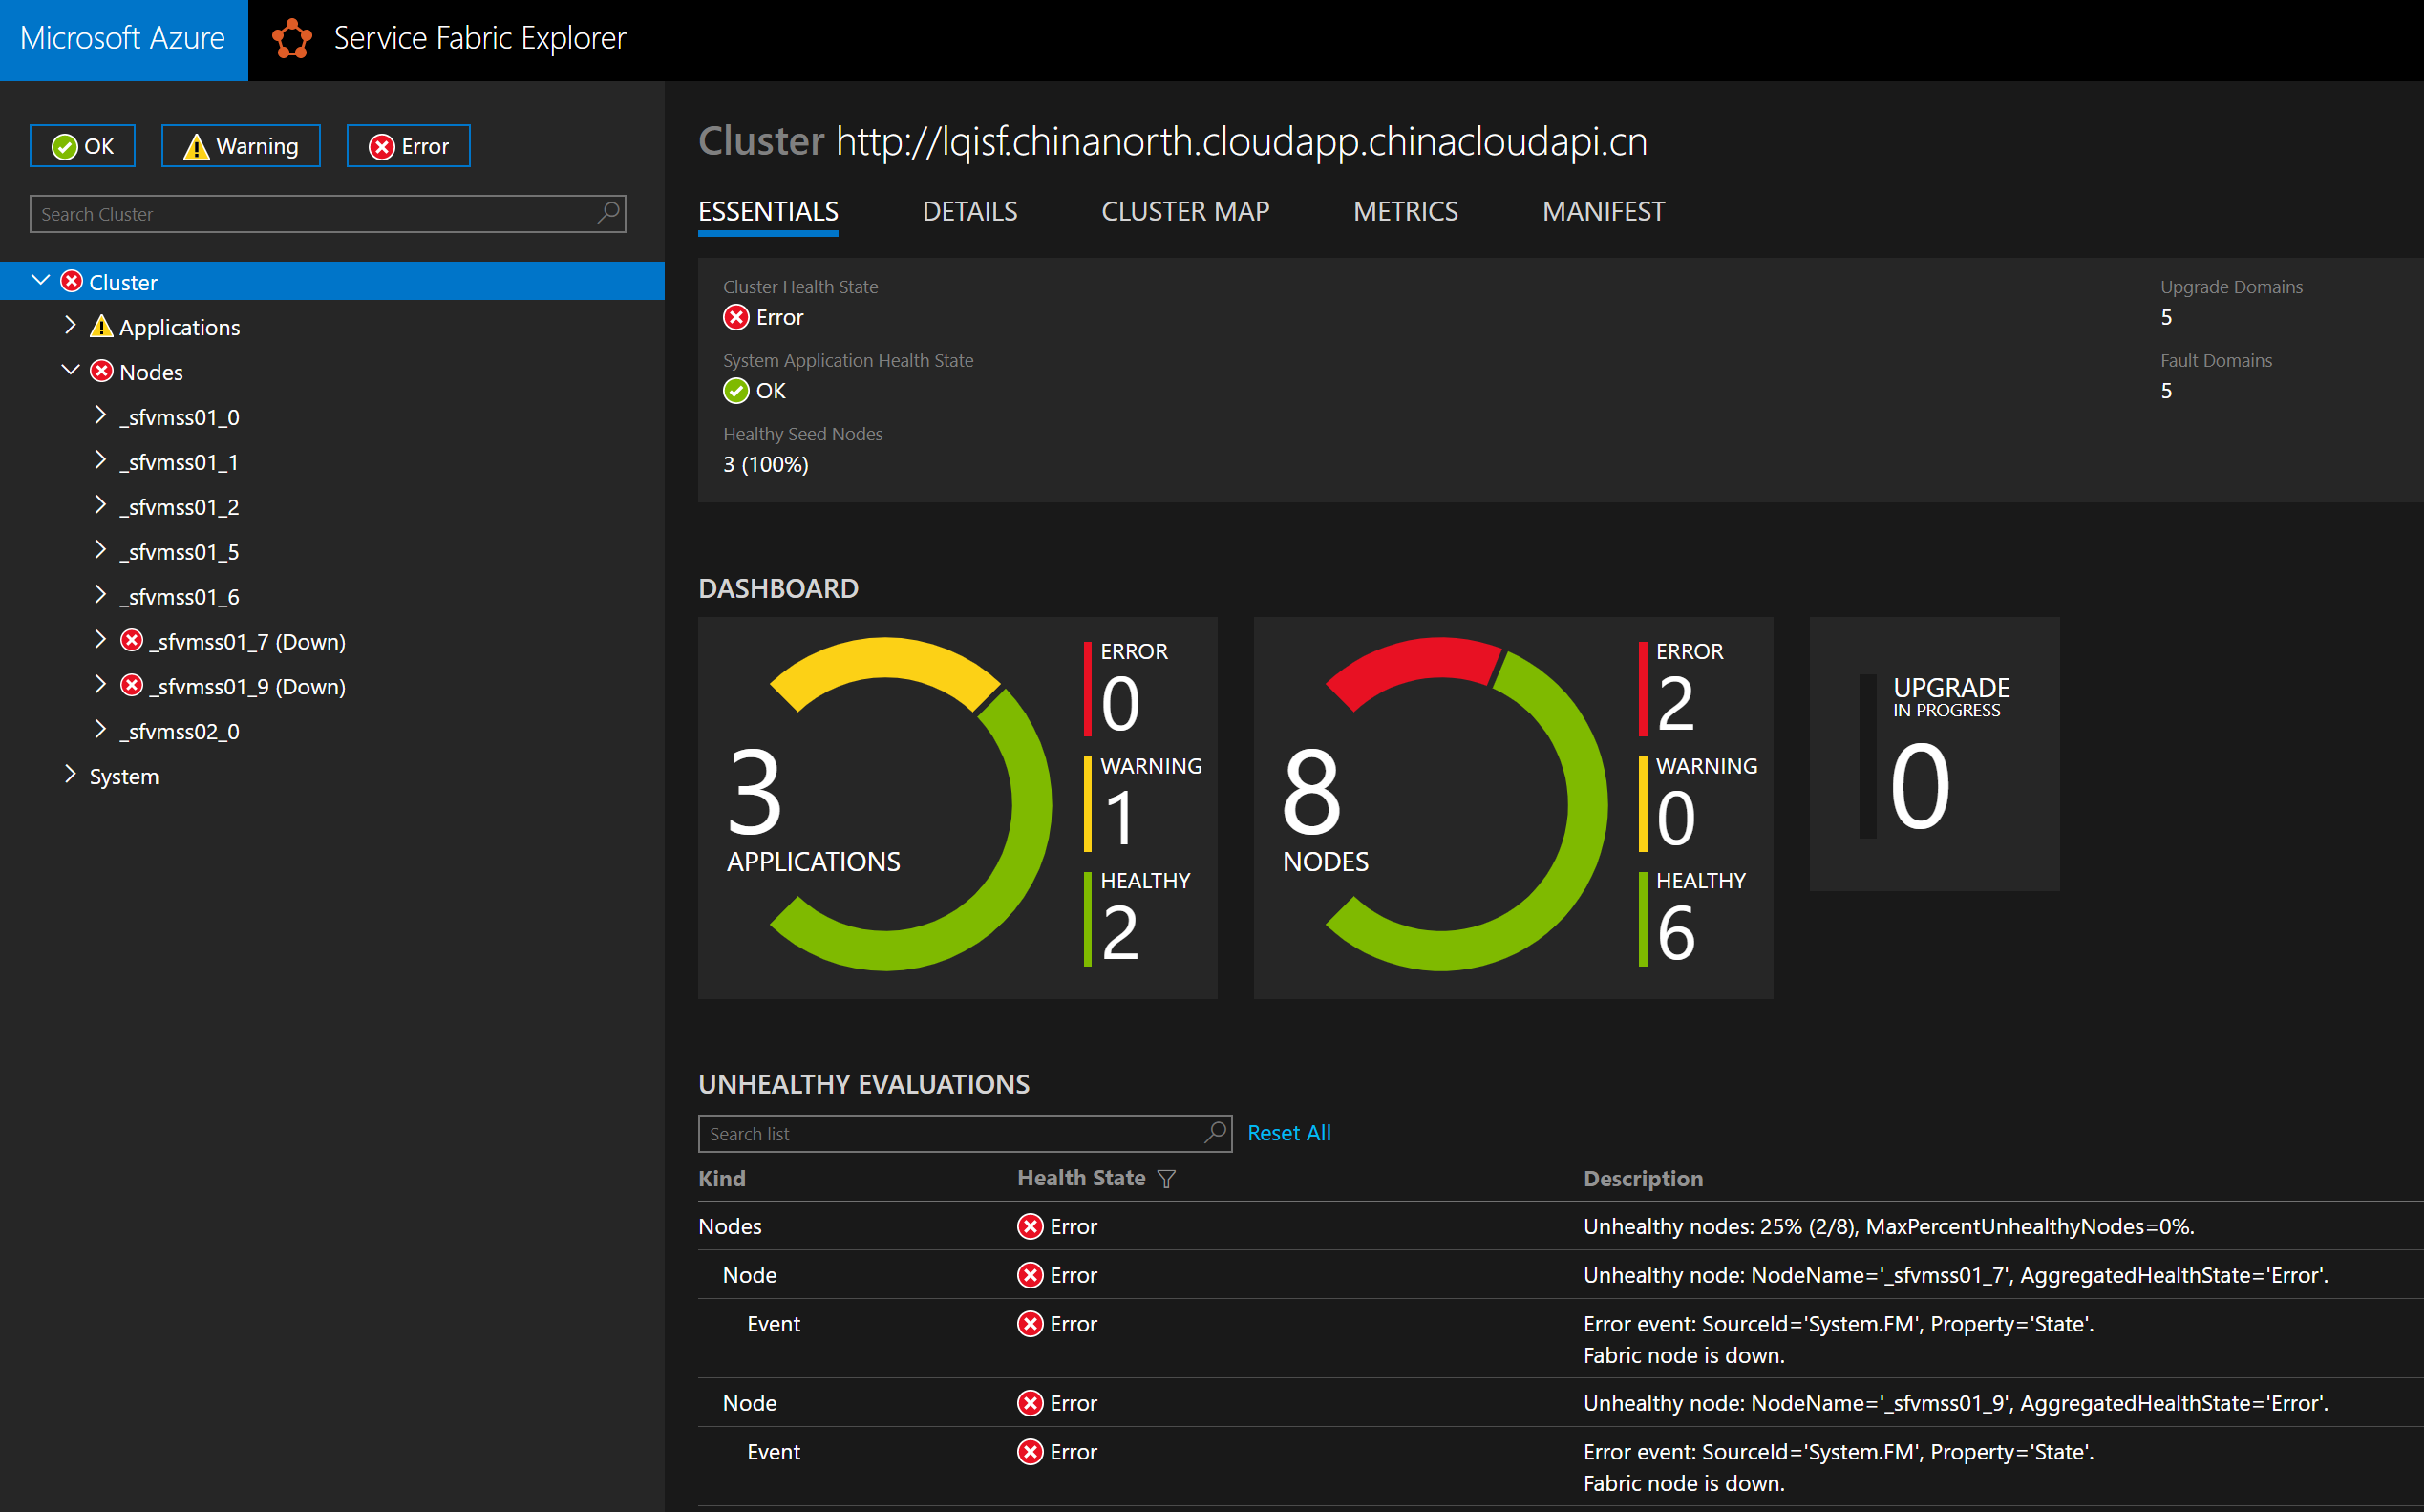Viewport: 2424px width, 1512px height.
Task: Switch to the Cluster Map tab
Action: click(x=1185, y=211)
